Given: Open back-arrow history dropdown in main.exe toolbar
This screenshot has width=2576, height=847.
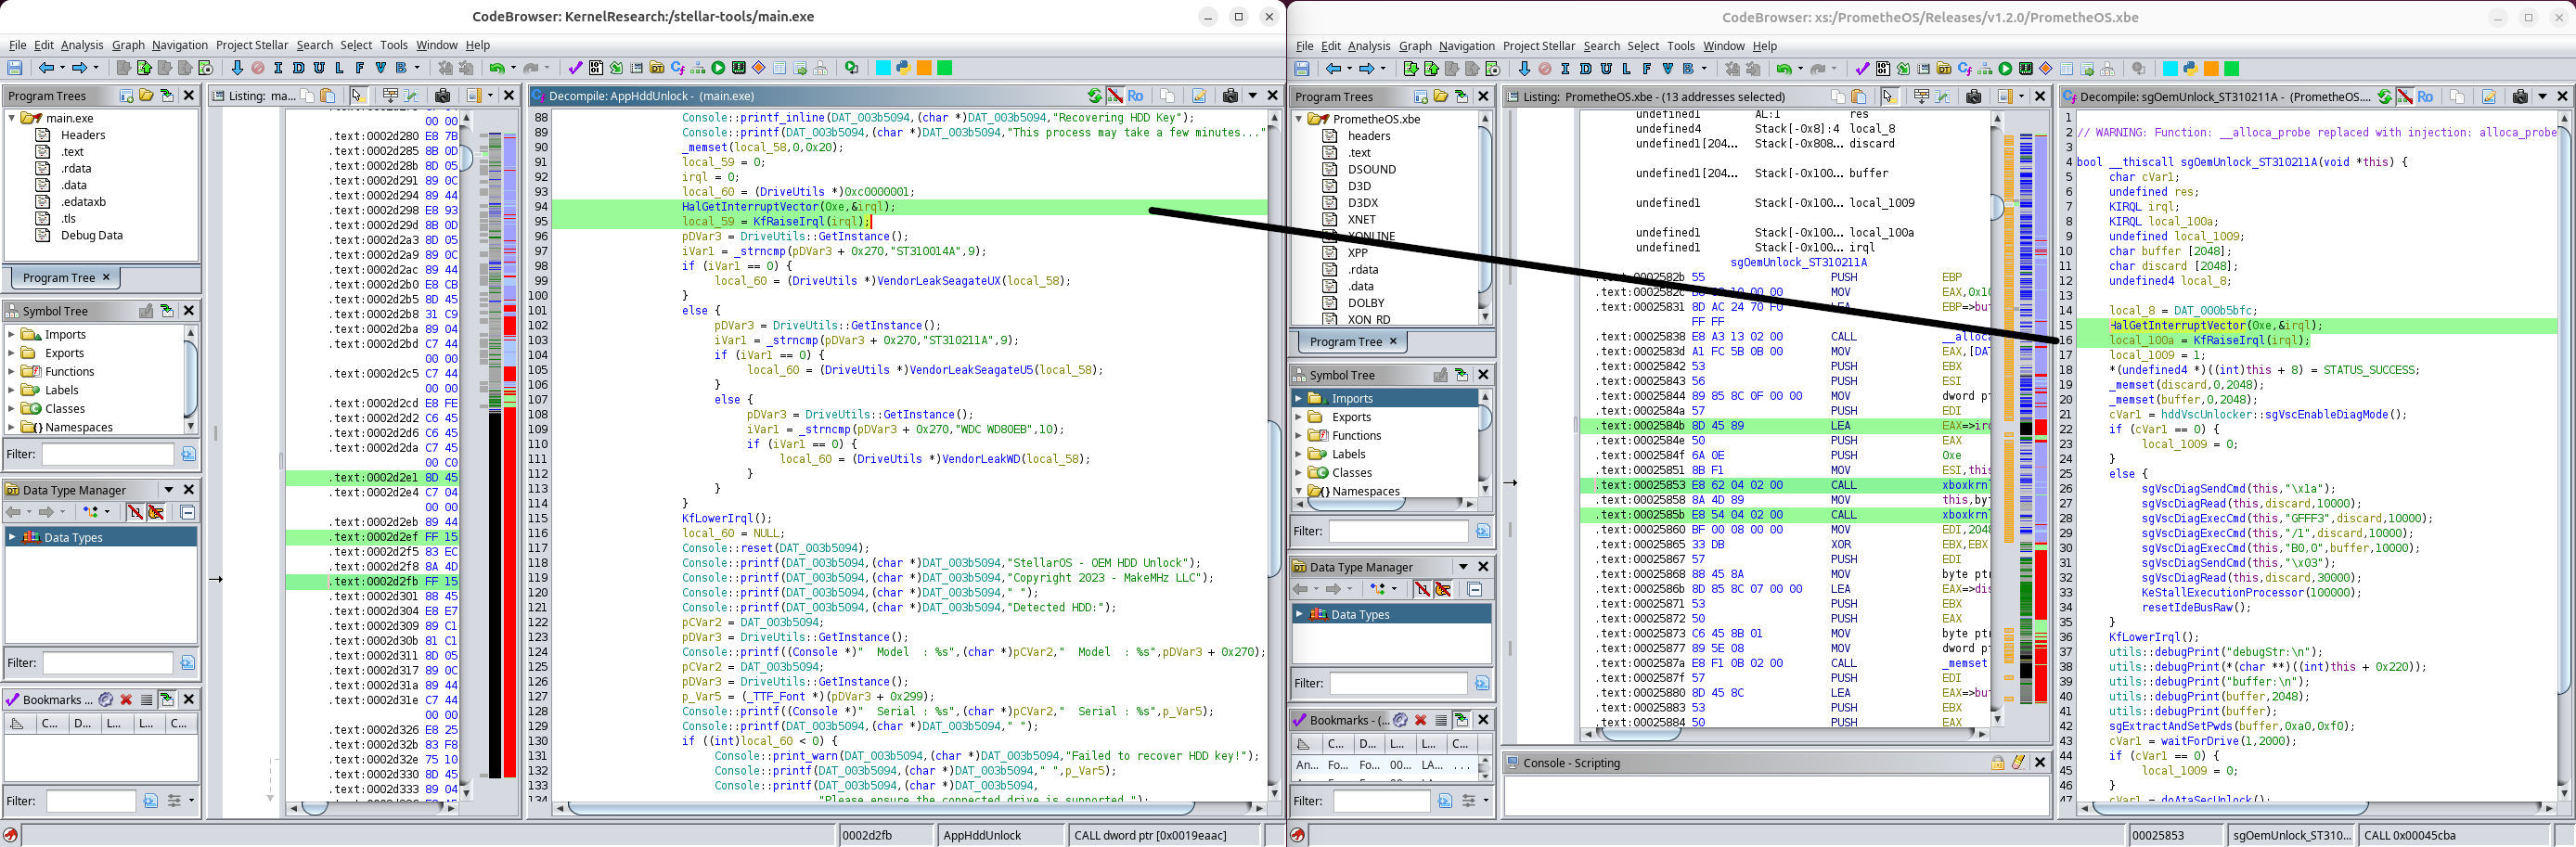Looking at the screenshot, I should pos(62,68).
